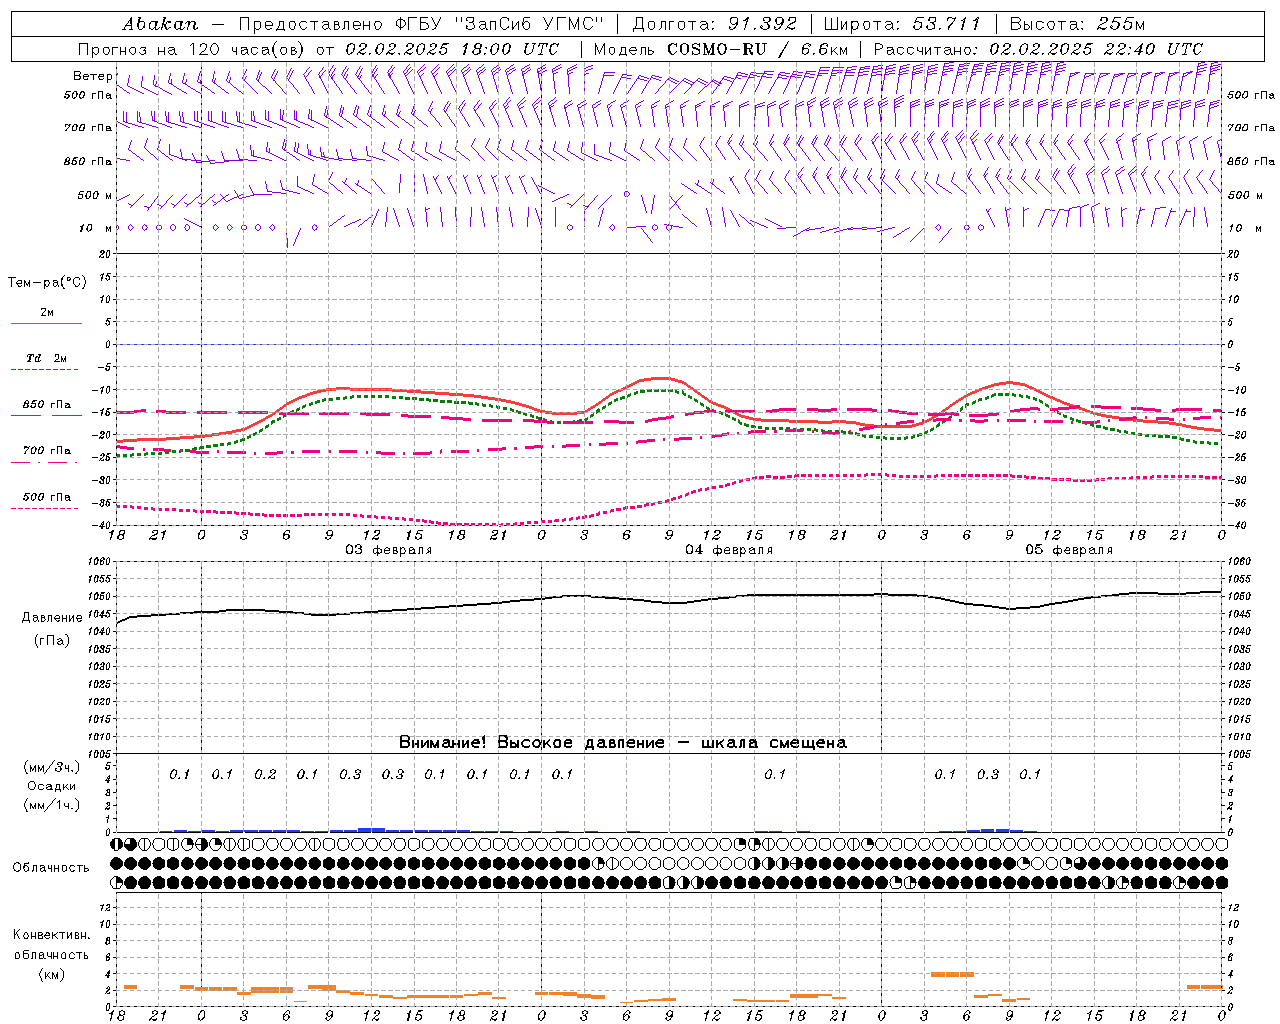Click the '0.2' precipitation value

(265, 774)
